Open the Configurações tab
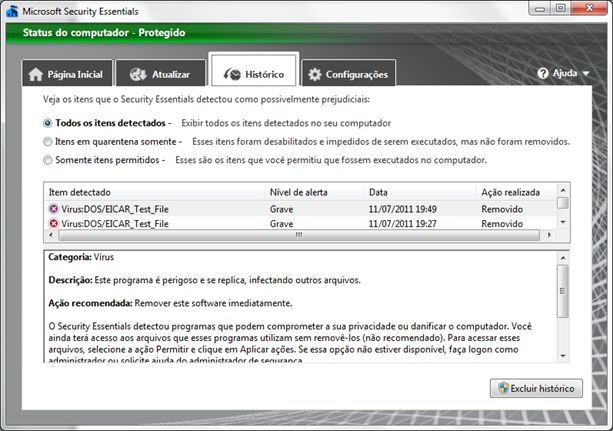Screen dimensions: 613x431 pos(348,73)
